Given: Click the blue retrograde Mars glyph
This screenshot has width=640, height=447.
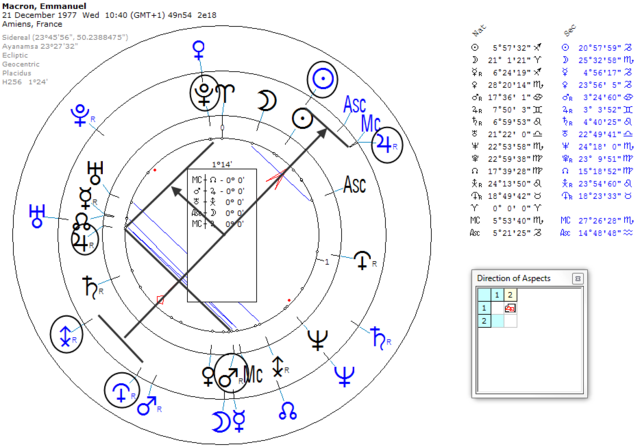Looking at the screenshot, I should pos(149,405).
